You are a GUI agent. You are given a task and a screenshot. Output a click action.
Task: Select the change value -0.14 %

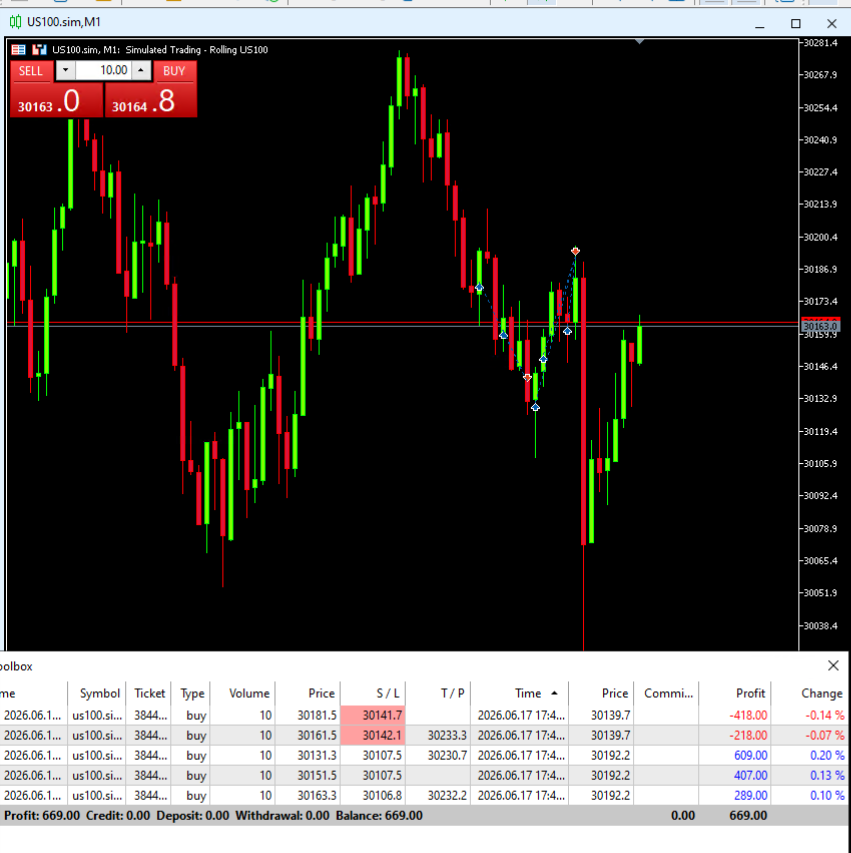pos(825,715)
